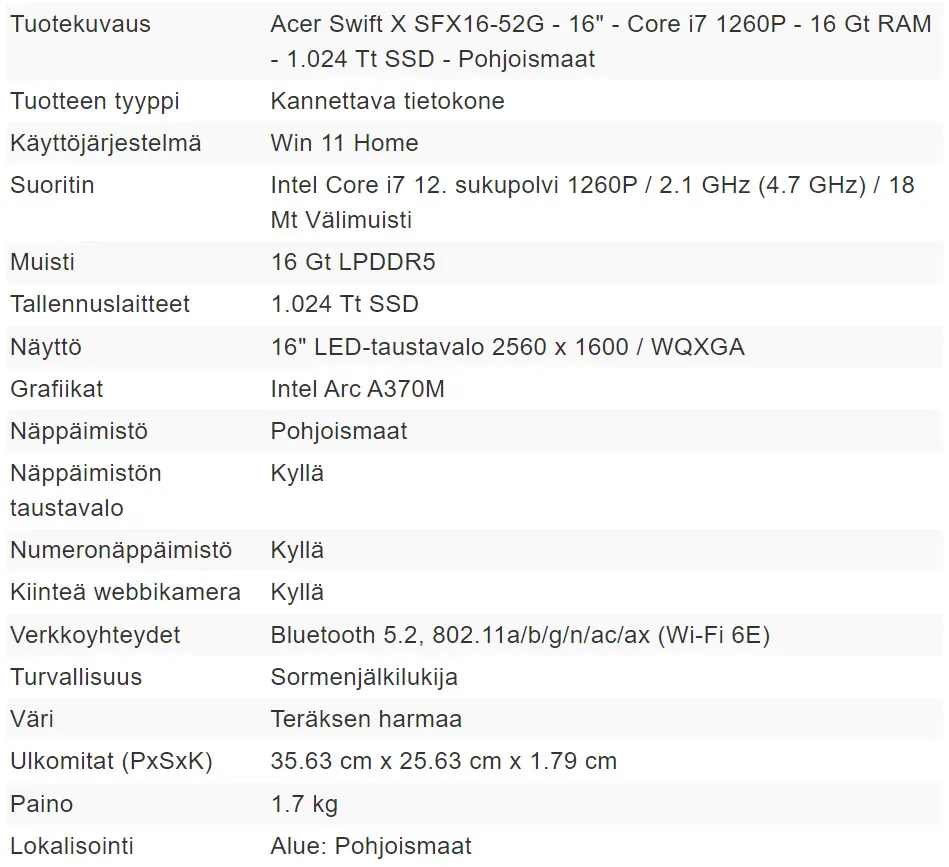949x867 pixels.
Task: Click the 1.7 kg weight value
Action: tap(304, 804)
